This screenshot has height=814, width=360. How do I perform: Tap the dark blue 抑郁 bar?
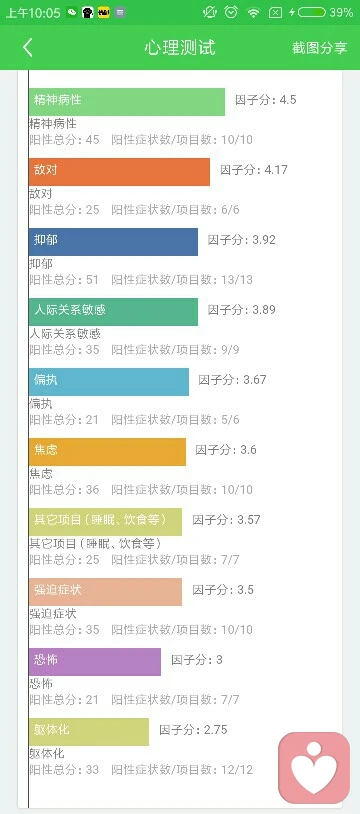coord(113,242)
